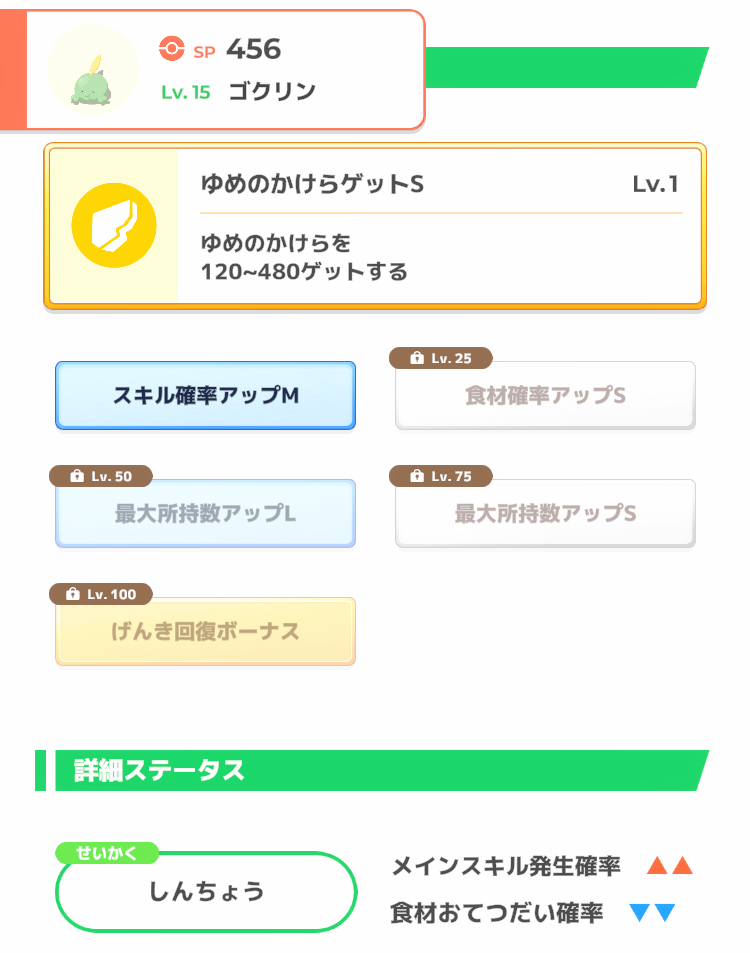
Task: Click the red up arrows for main skill rate
Action: pos(670,865)
